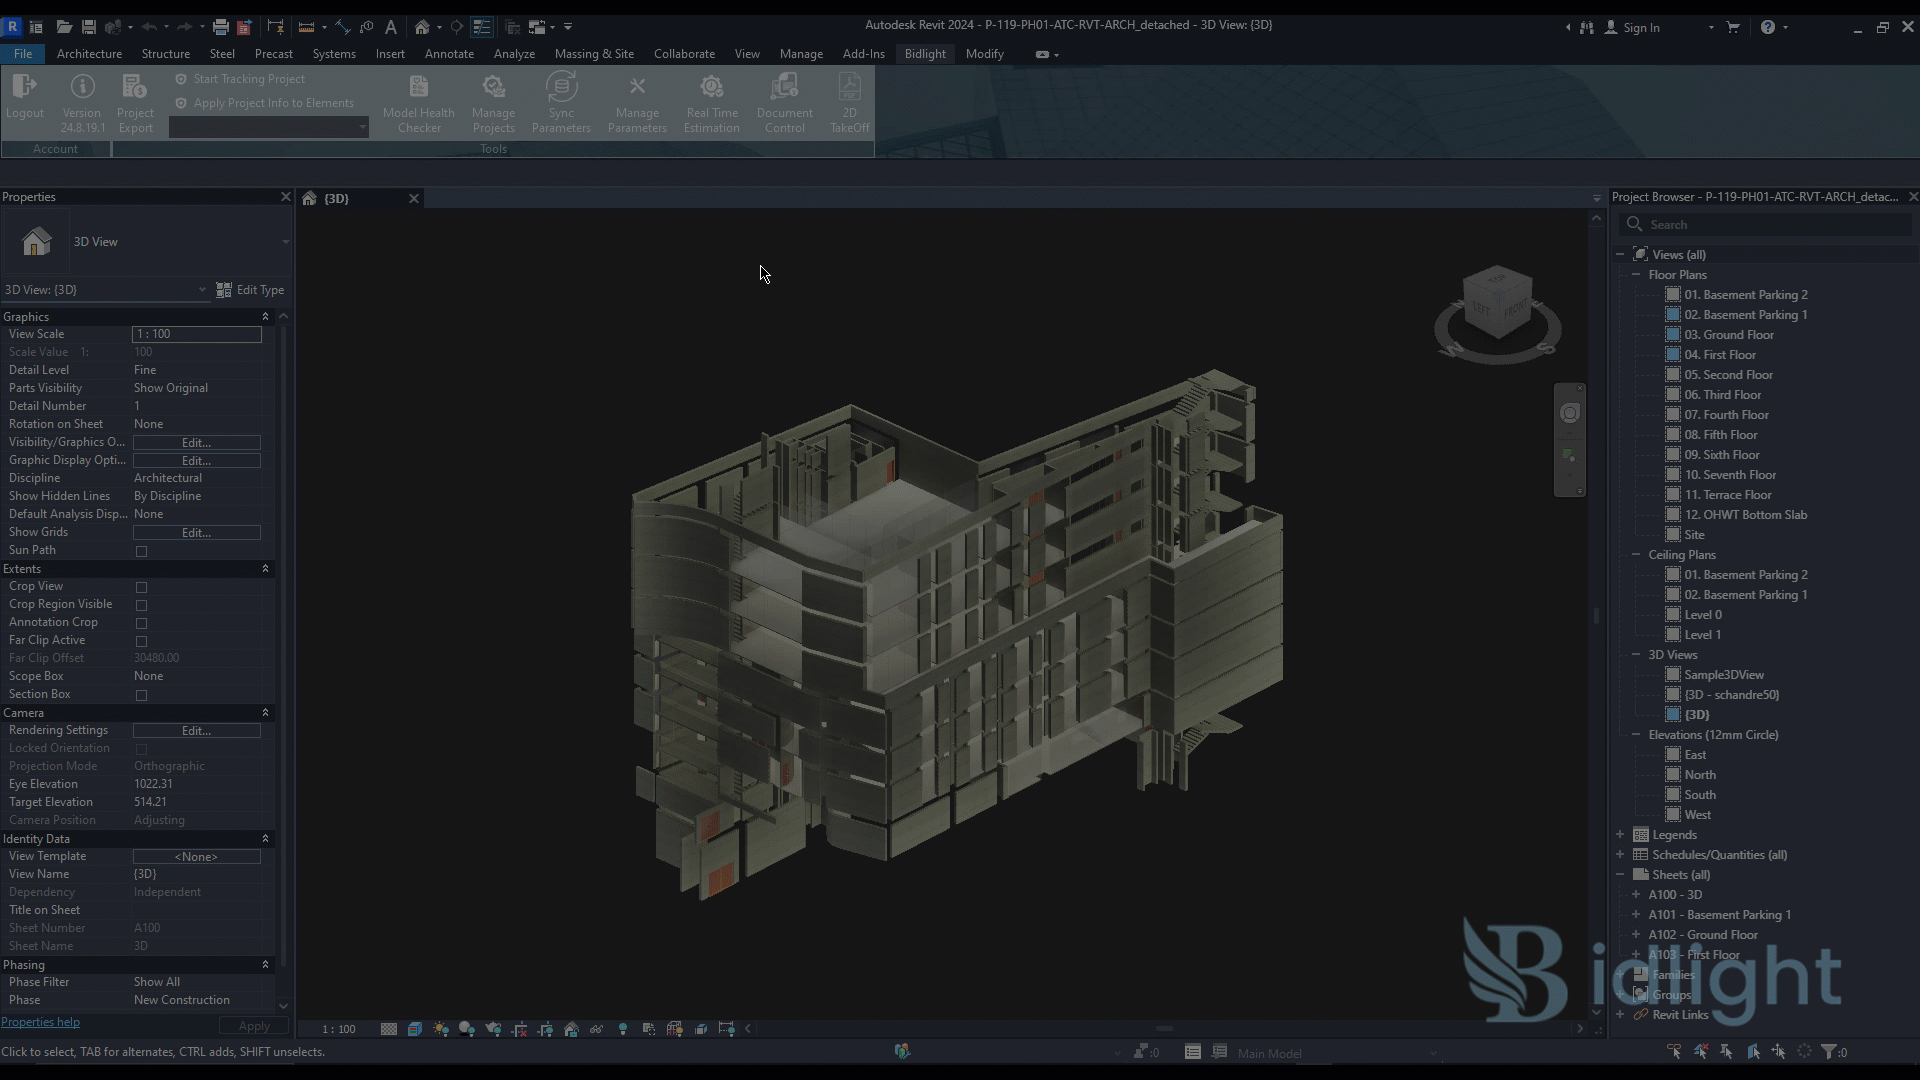Expand the 3D Views tree node
Image resolution: width=1920 pixels, height=1080 pixels.
(1635, 654)
